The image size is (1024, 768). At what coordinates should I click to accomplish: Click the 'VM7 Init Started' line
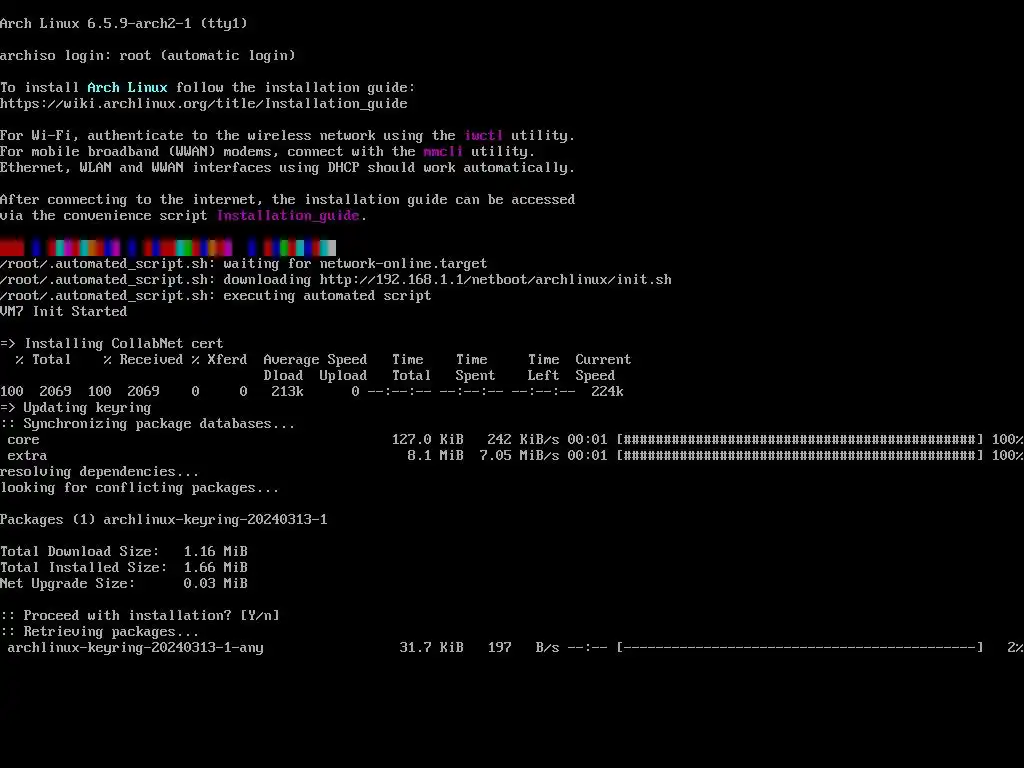pyautogui.click(x=63, y=312)
